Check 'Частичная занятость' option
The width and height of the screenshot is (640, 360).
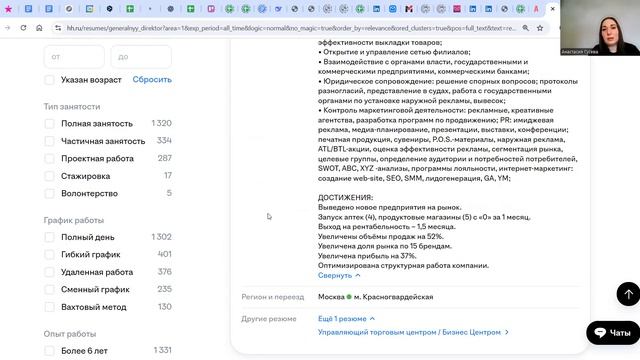(49, 141)
